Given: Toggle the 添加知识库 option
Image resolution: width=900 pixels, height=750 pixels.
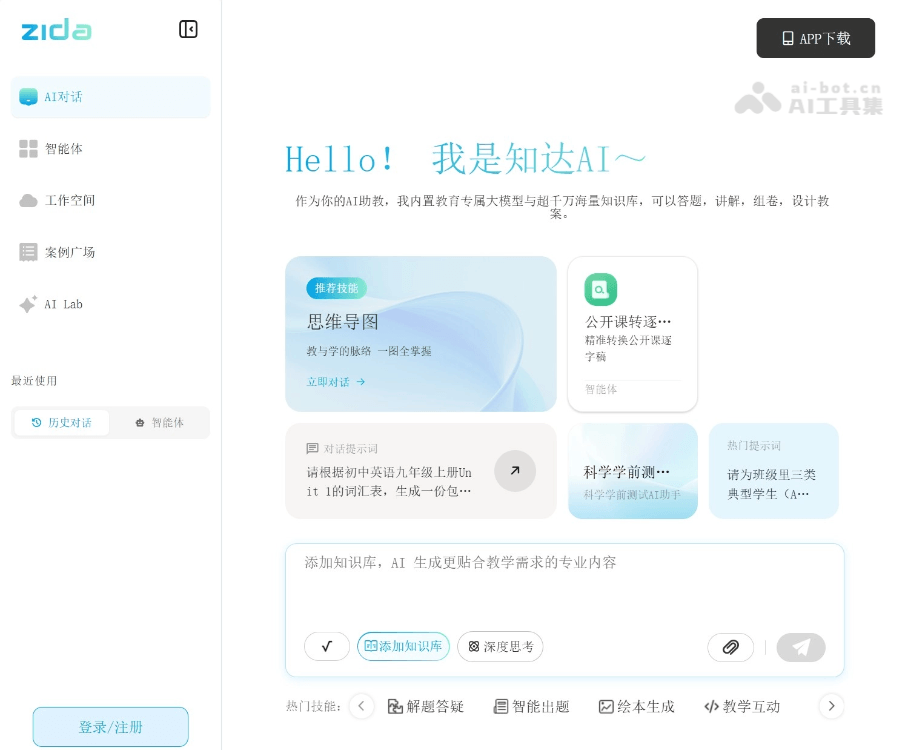Looking at the screenshot, I should click(x=404, y=647).
